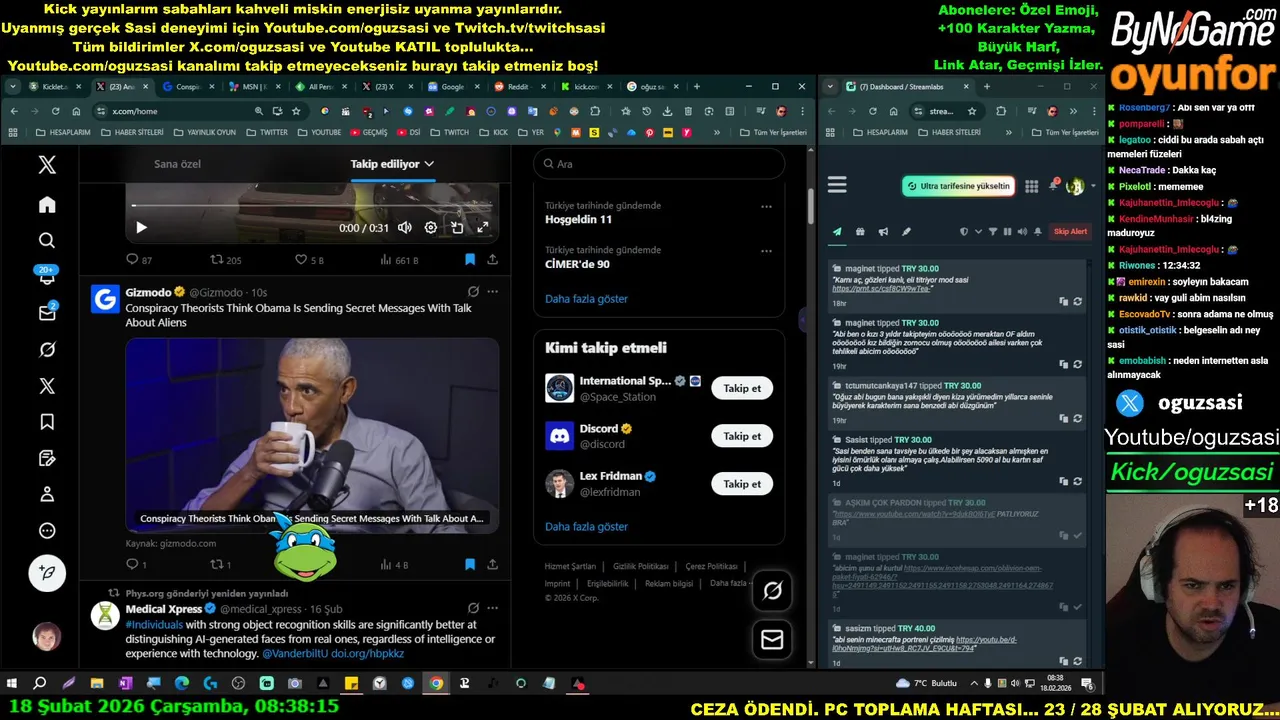
Task: Reply to the Gizmodo post
Action: point(136,564)
